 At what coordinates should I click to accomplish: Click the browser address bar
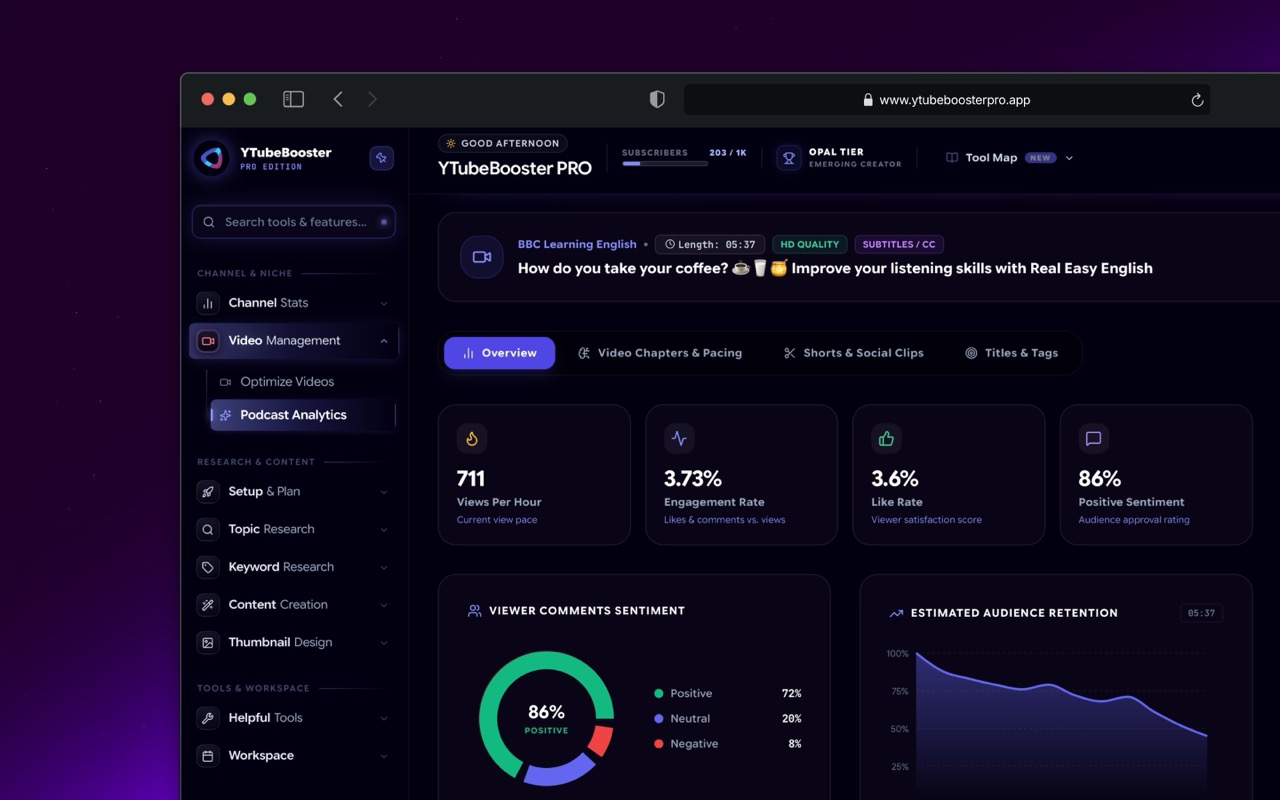click(947, 100)
